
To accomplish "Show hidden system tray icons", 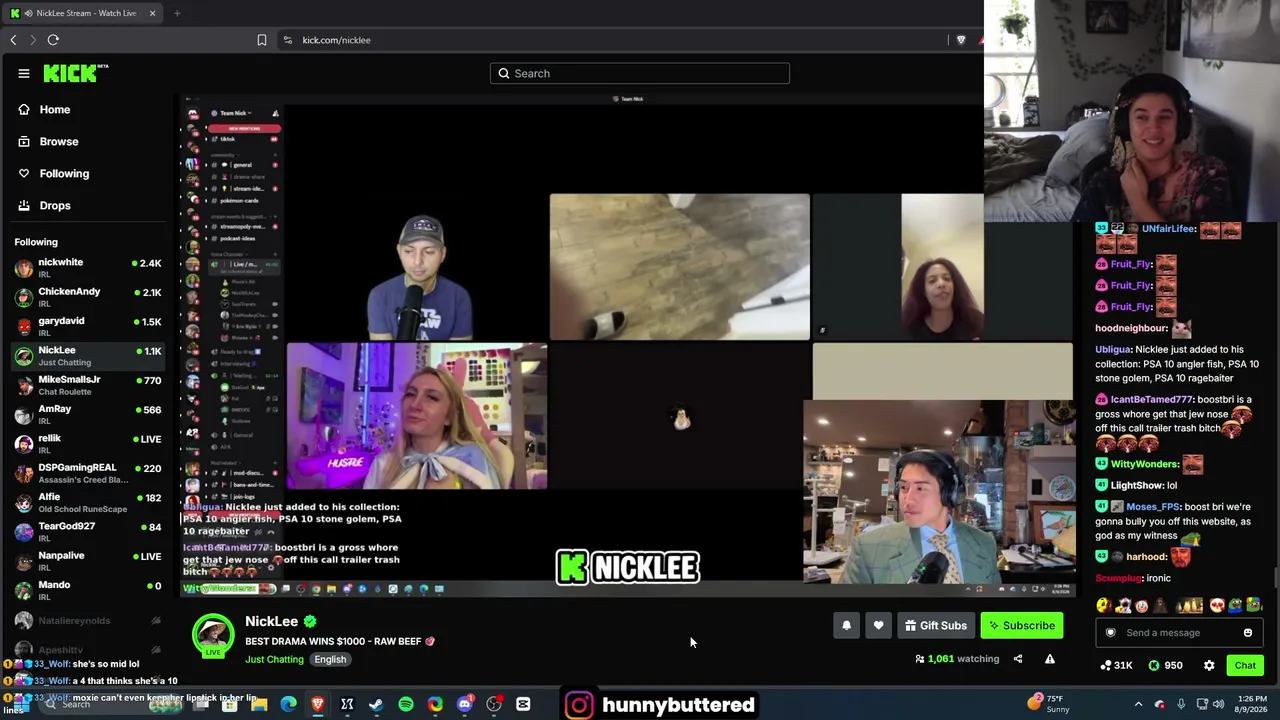I will tap(1138, 705).
